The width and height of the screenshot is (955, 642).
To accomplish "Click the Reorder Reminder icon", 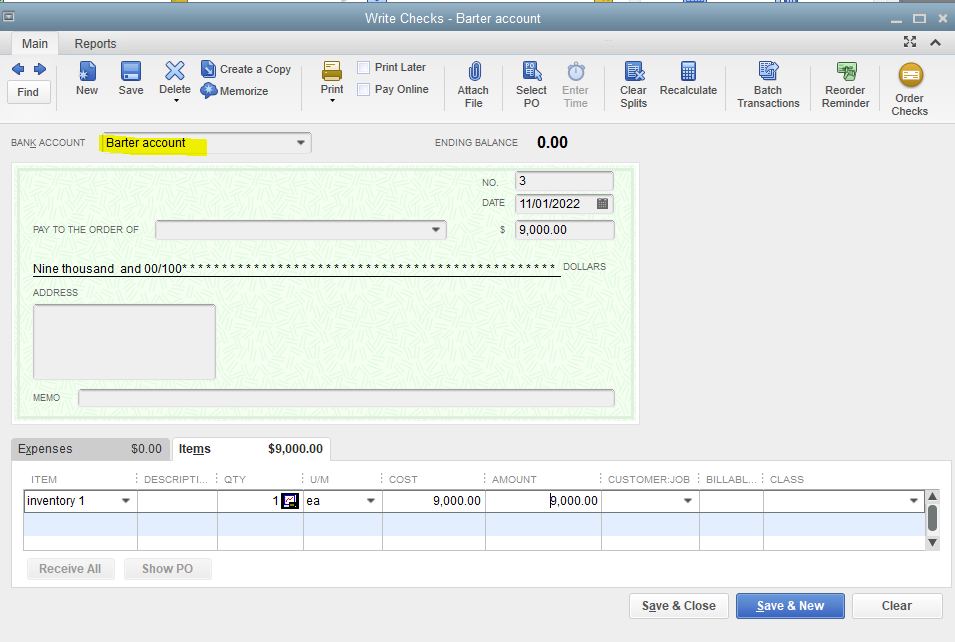I will click(846, 71).
